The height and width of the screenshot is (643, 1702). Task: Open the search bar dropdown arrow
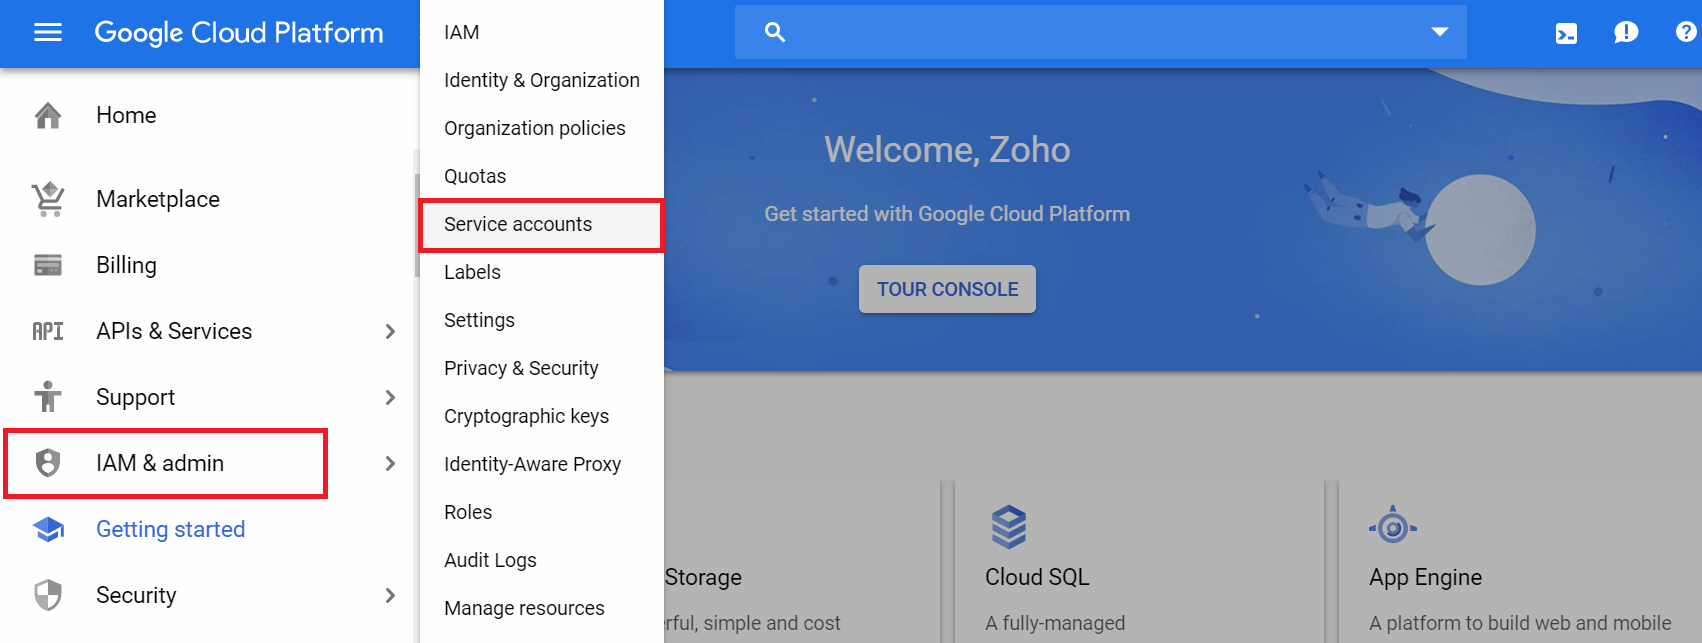pyautogui.click(x=1440, y=32)
